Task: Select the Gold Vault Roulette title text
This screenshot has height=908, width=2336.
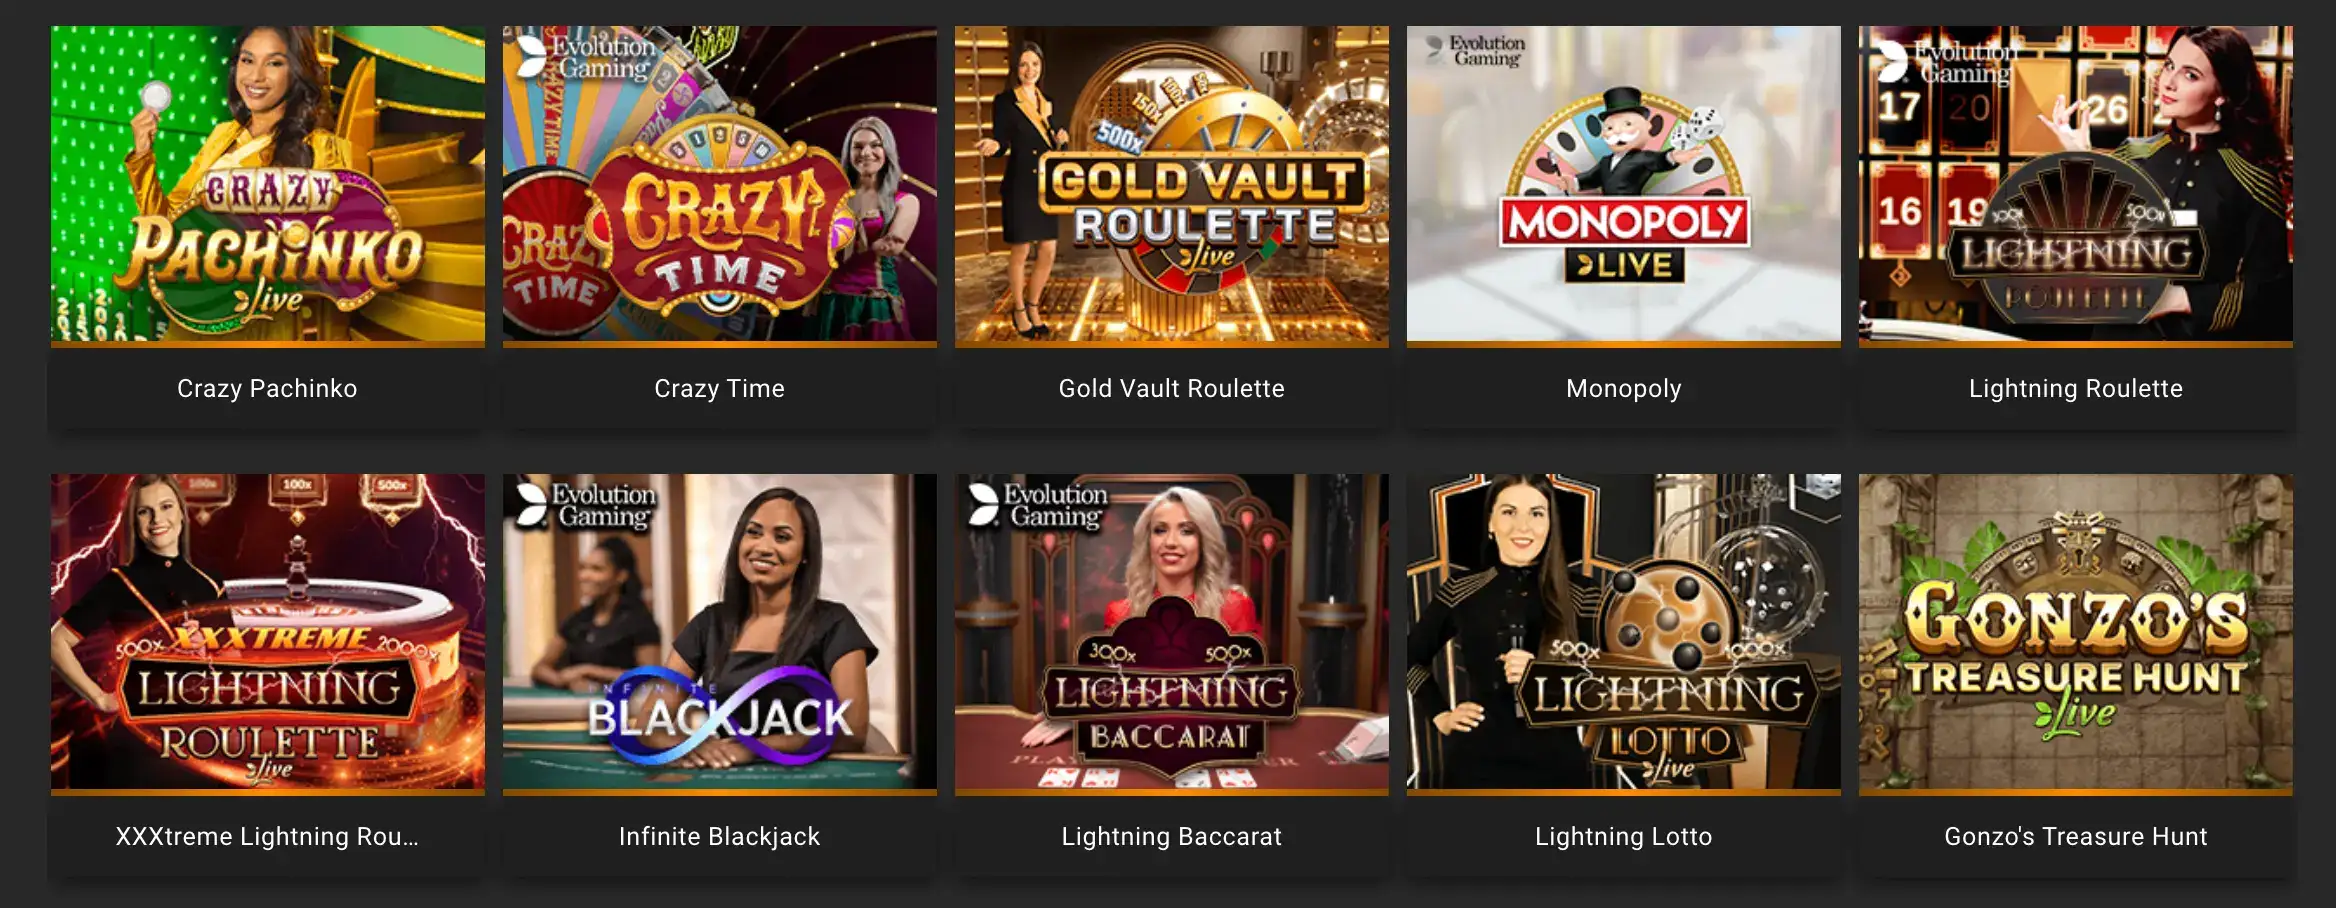Action: click(x=1172, y=389)
